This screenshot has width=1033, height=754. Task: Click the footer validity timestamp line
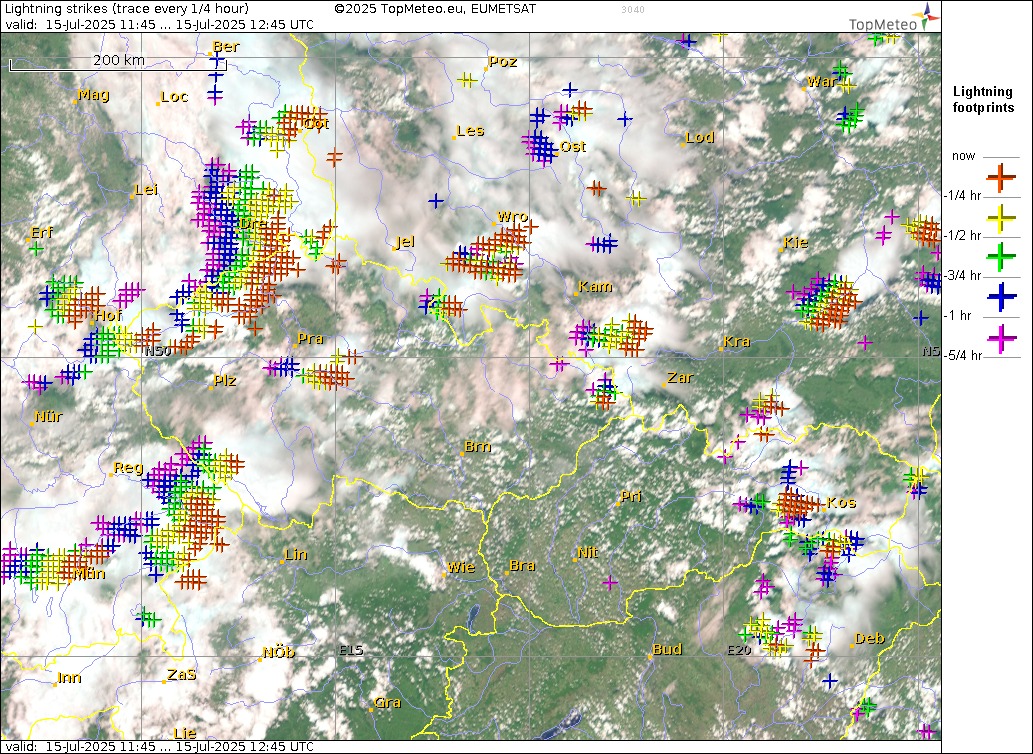pyautogui.click(x=159, y=747)
